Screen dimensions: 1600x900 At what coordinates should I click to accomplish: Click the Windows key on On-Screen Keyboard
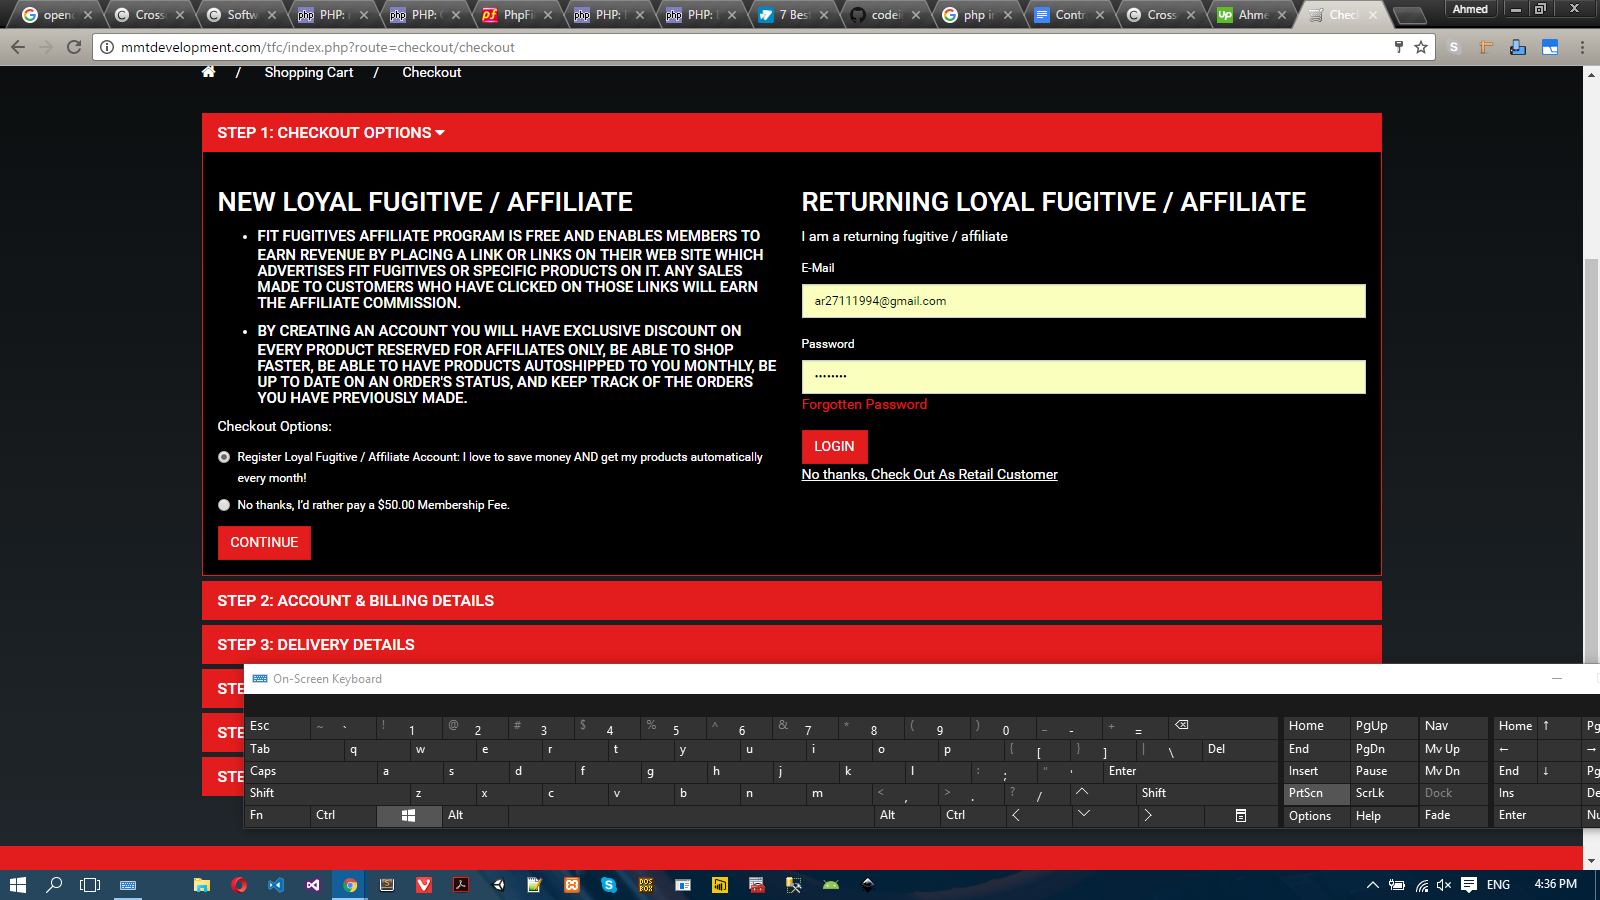point(409,816)
